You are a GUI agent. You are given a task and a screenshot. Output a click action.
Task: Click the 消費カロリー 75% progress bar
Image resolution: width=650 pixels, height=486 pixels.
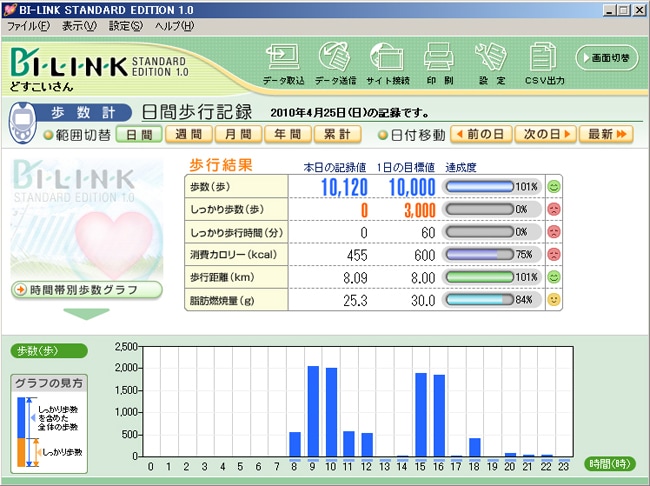(480, 254)
